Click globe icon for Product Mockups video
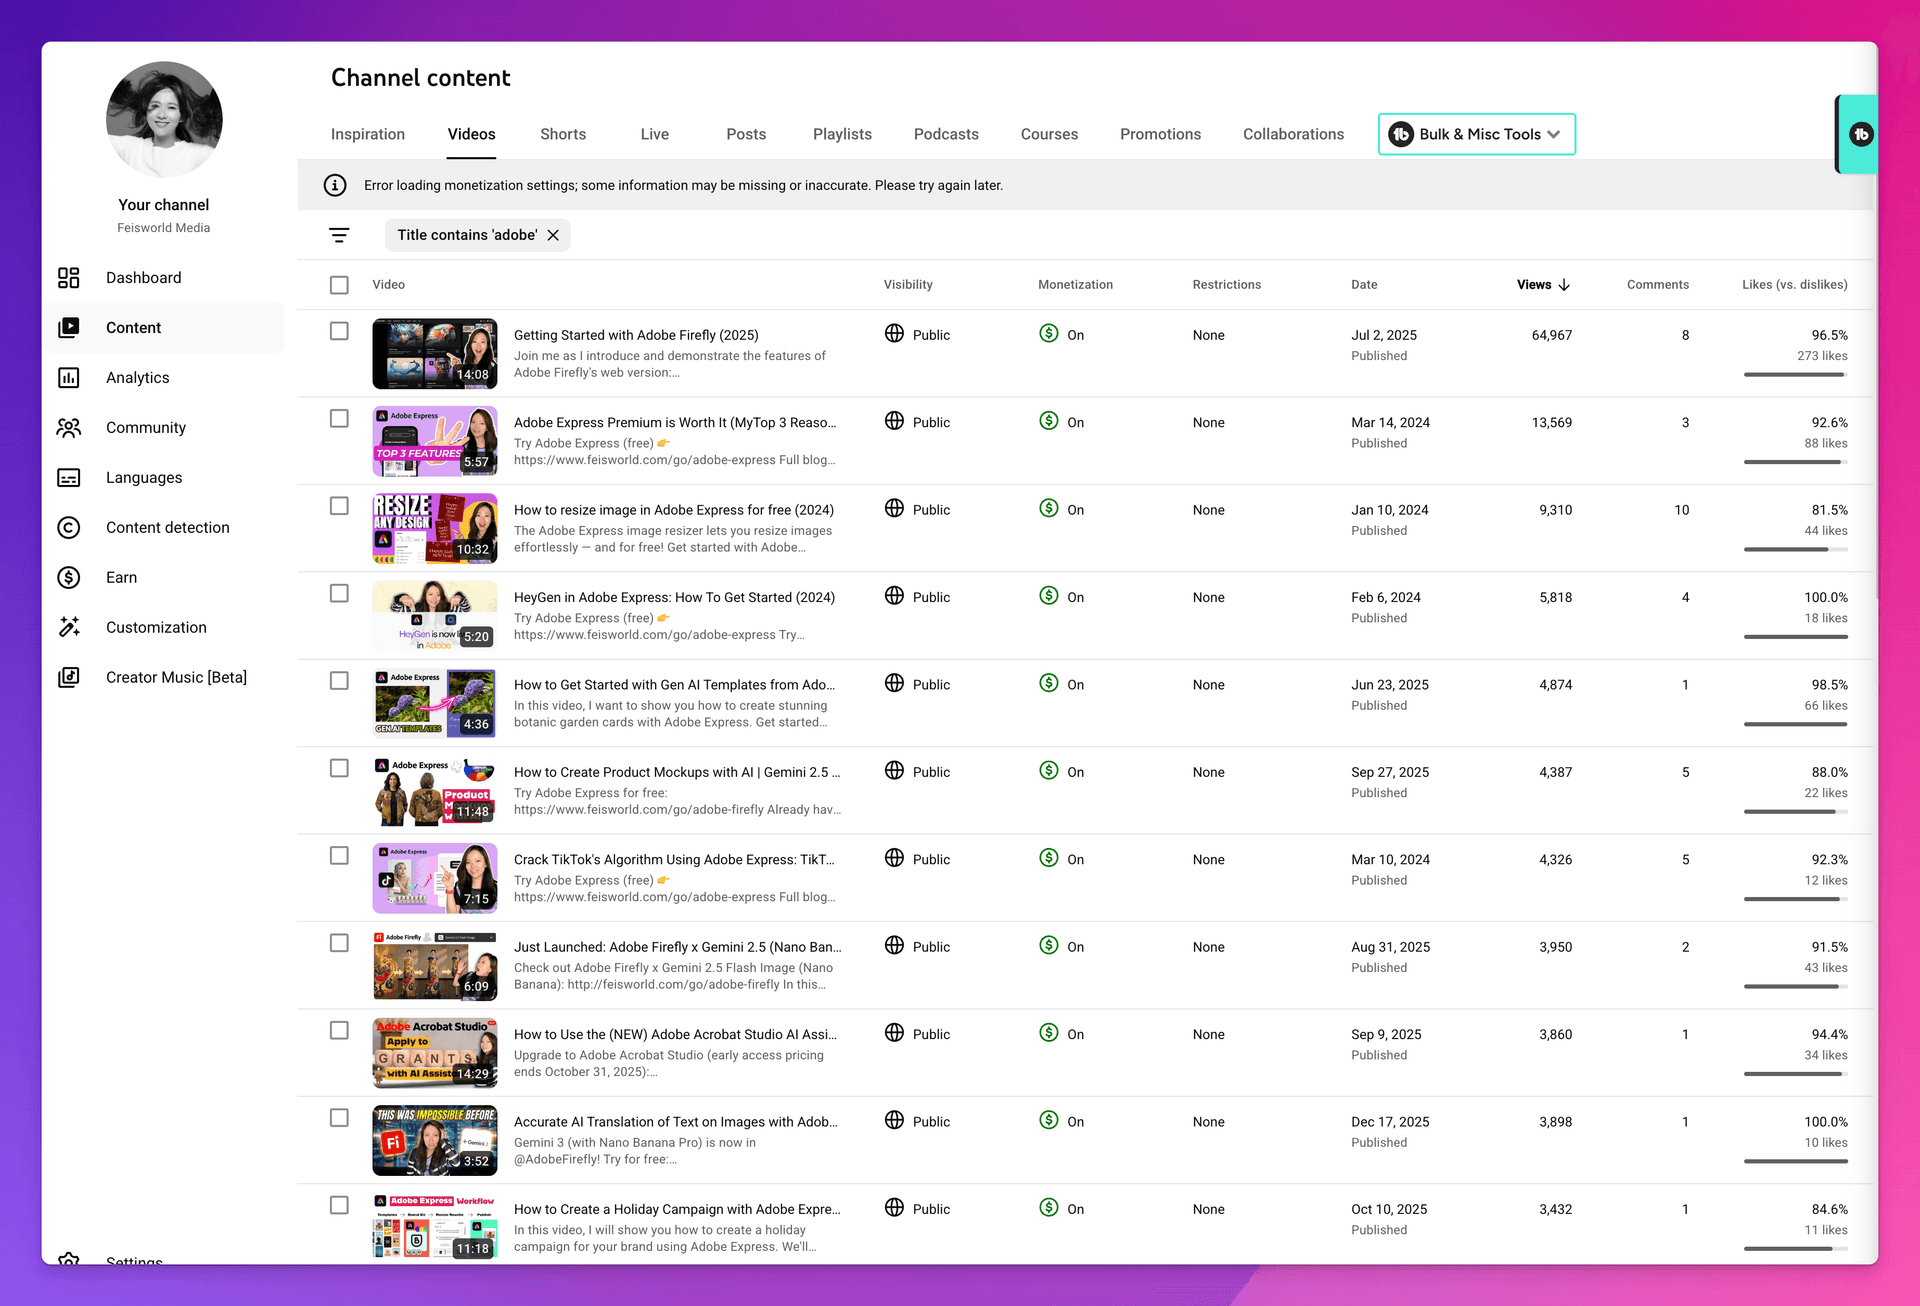This screenshot has height=1306, width=1920. pyautogui.click(x=894, y=771)
